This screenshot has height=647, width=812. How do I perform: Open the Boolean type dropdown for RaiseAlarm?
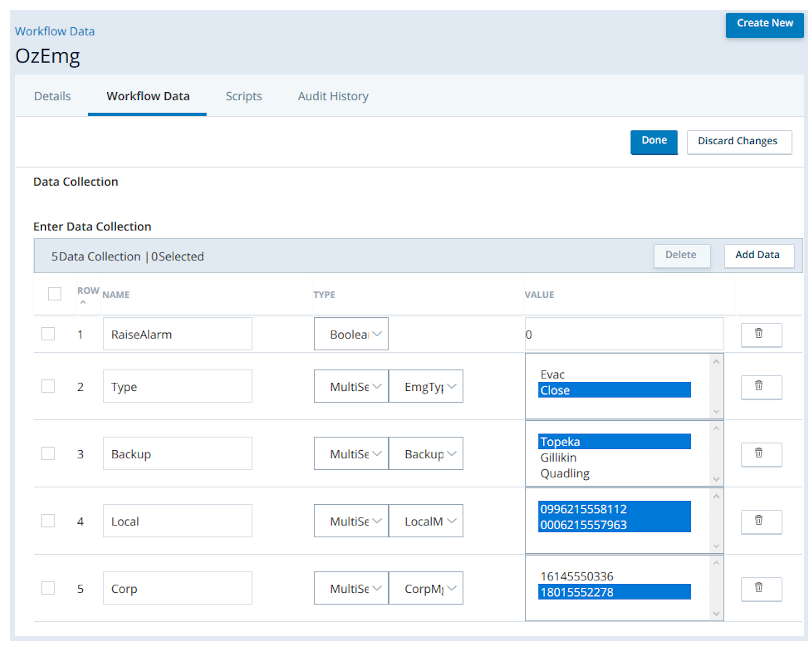(x=351, y=334)
